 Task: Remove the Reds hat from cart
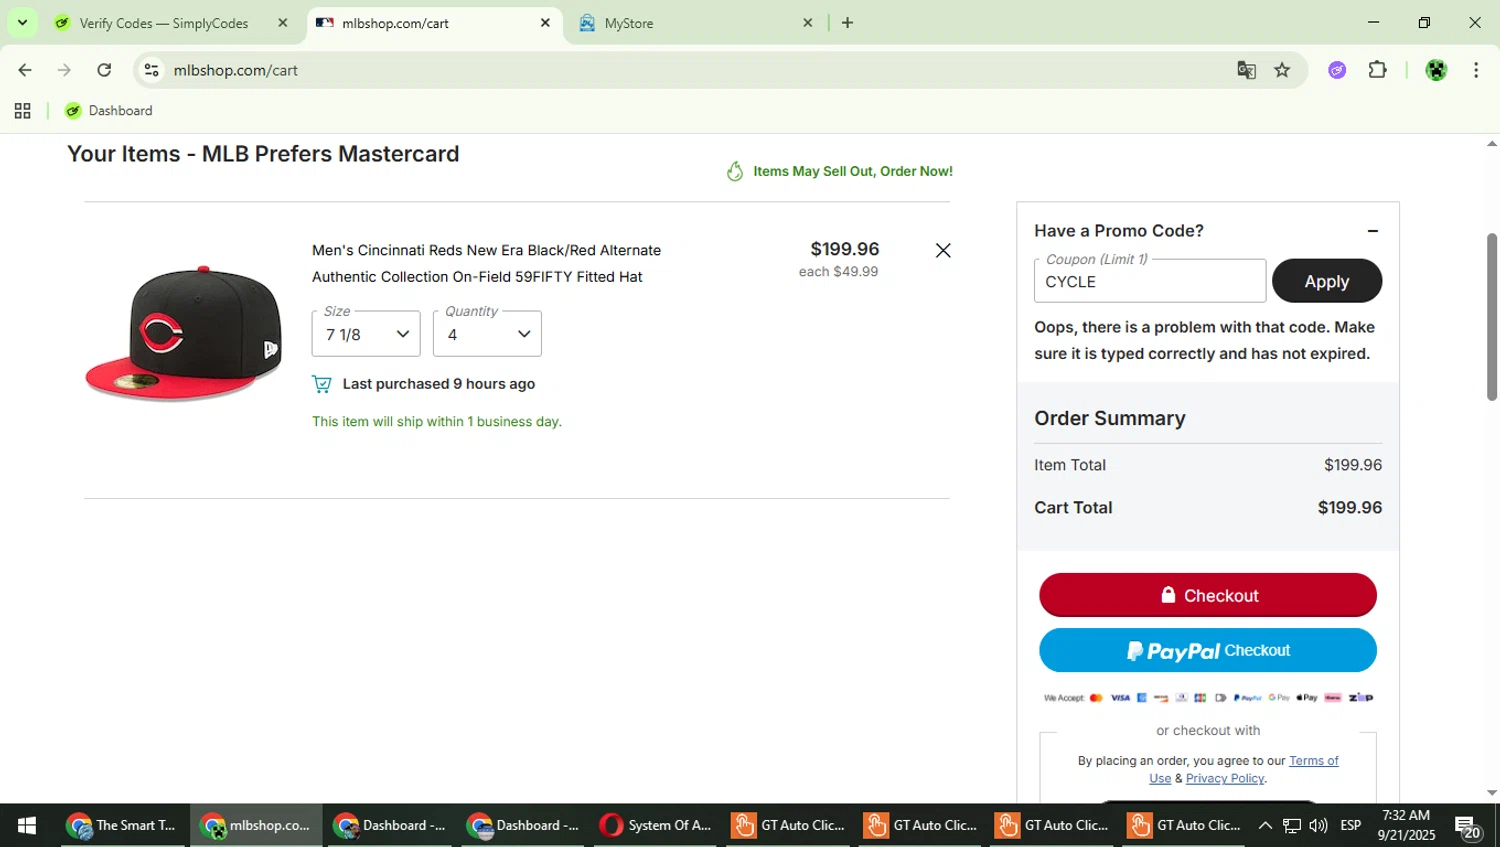point(943,250)
